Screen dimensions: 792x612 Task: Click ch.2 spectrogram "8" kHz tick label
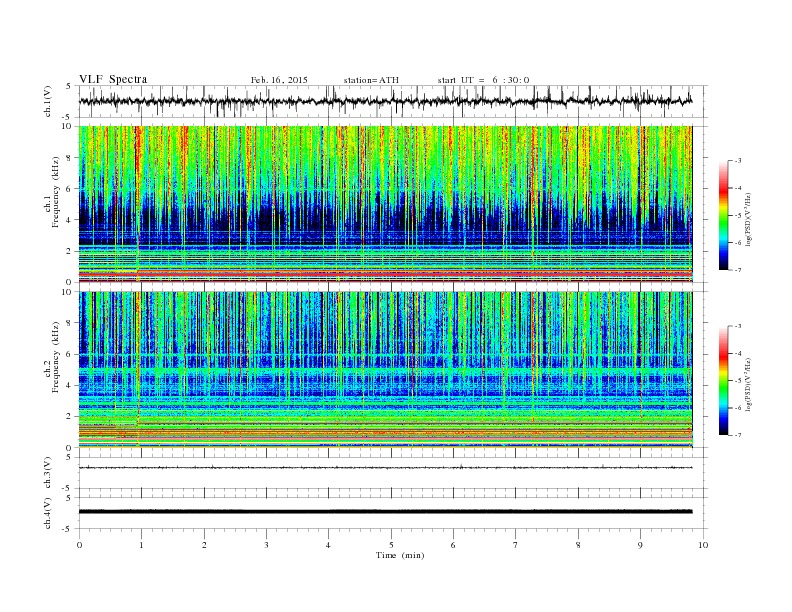[x=69, y=323]
